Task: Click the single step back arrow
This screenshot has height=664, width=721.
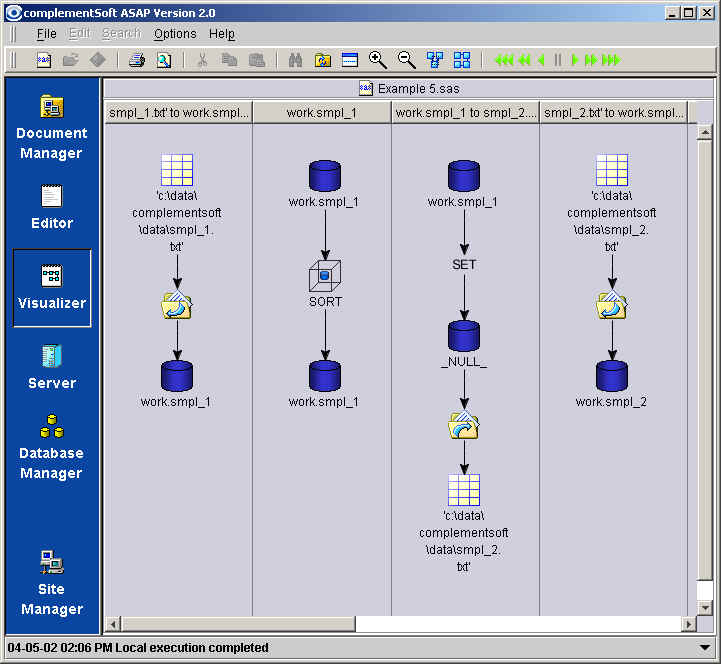Action: 541,60
